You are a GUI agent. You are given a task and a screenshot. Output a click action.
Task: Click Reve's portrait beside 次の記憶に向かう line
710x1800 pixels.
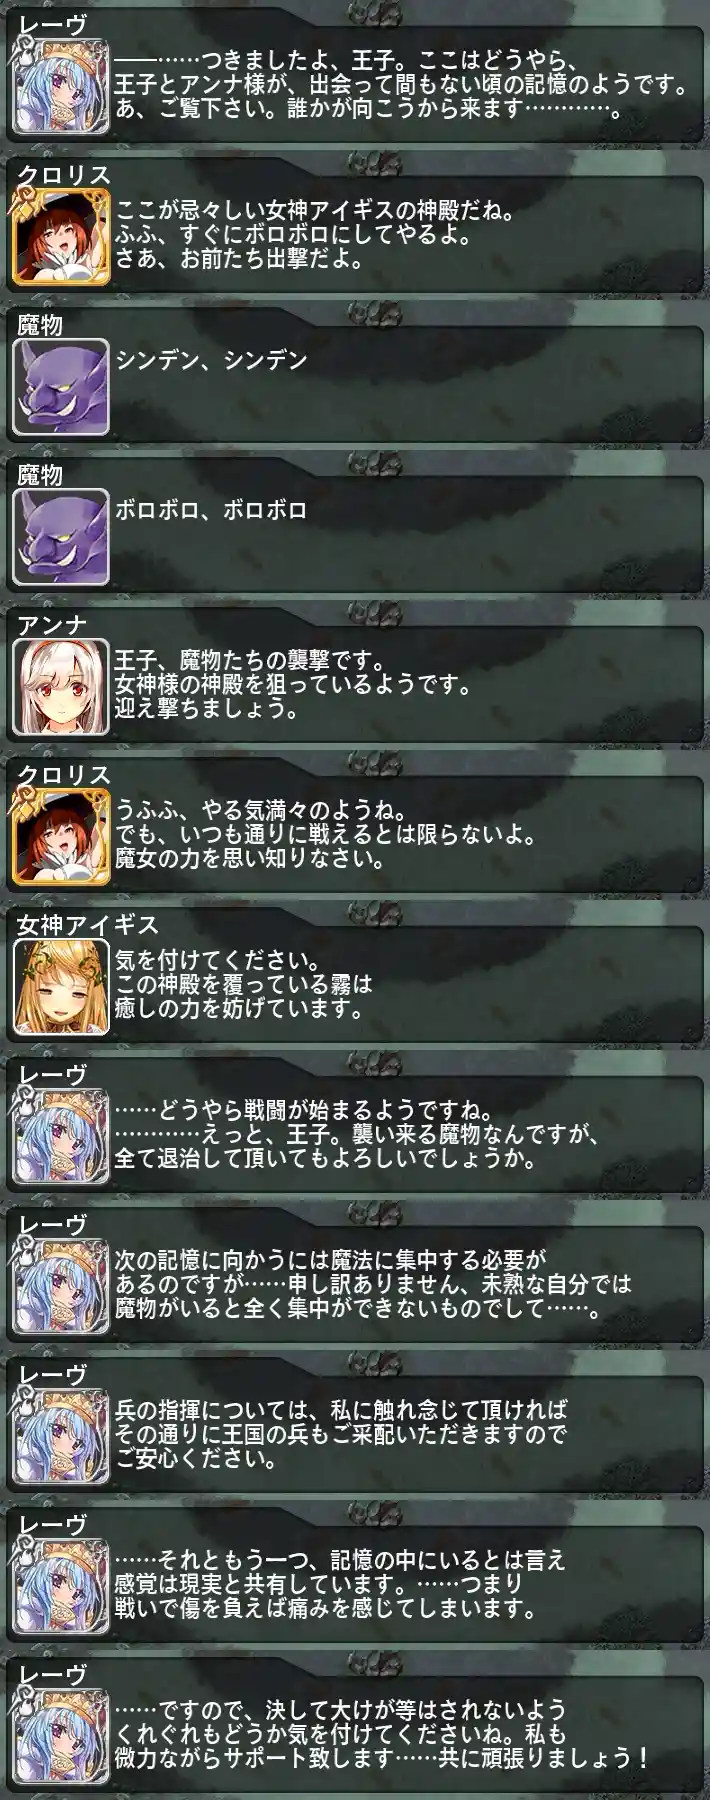[60, 1287]
